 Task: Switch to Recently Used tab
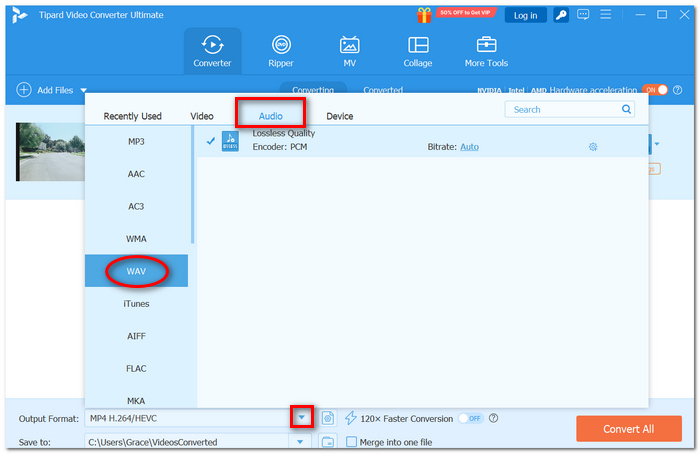tap(133, 116)
